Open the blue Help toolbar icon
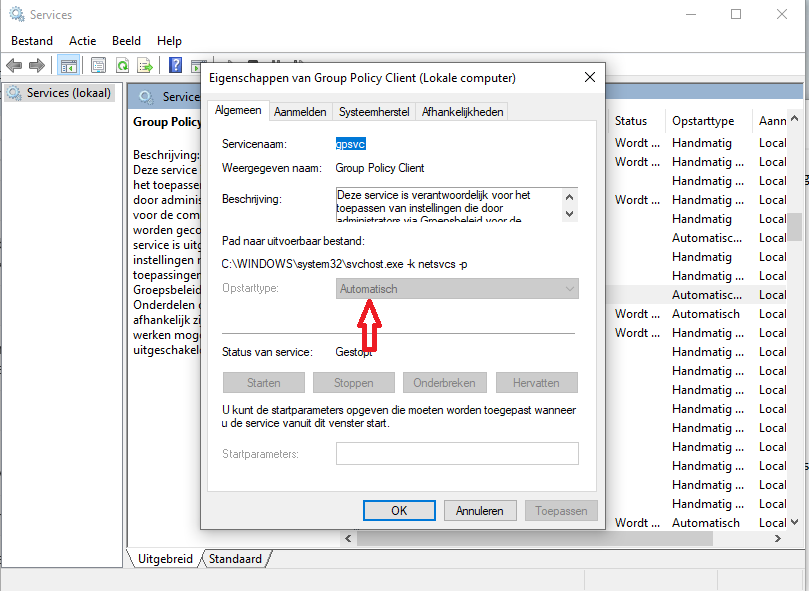Viewport: 809px width, 593px height. point(175,65)
